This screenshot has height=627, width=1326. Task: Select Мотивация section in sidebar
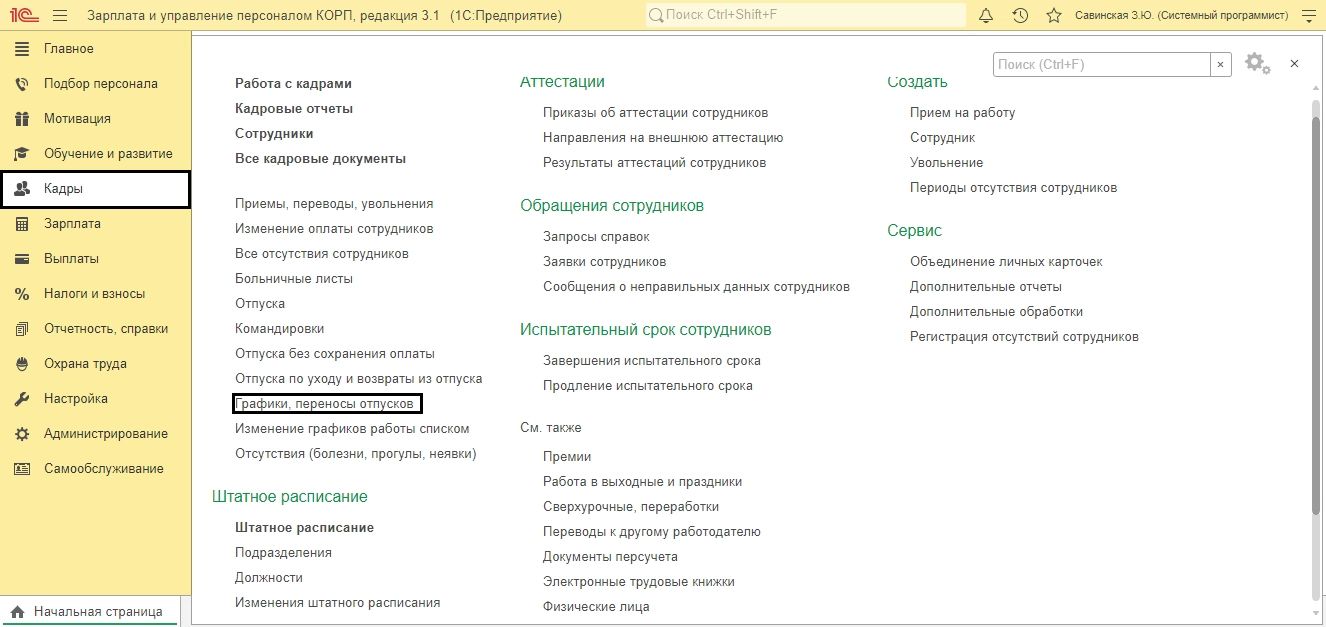(x=96, y=119)
